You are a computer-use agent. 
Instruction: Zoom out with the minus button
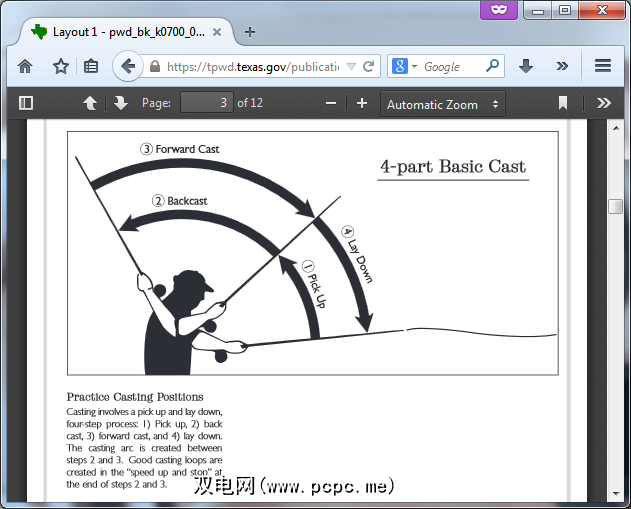point(331,103)
